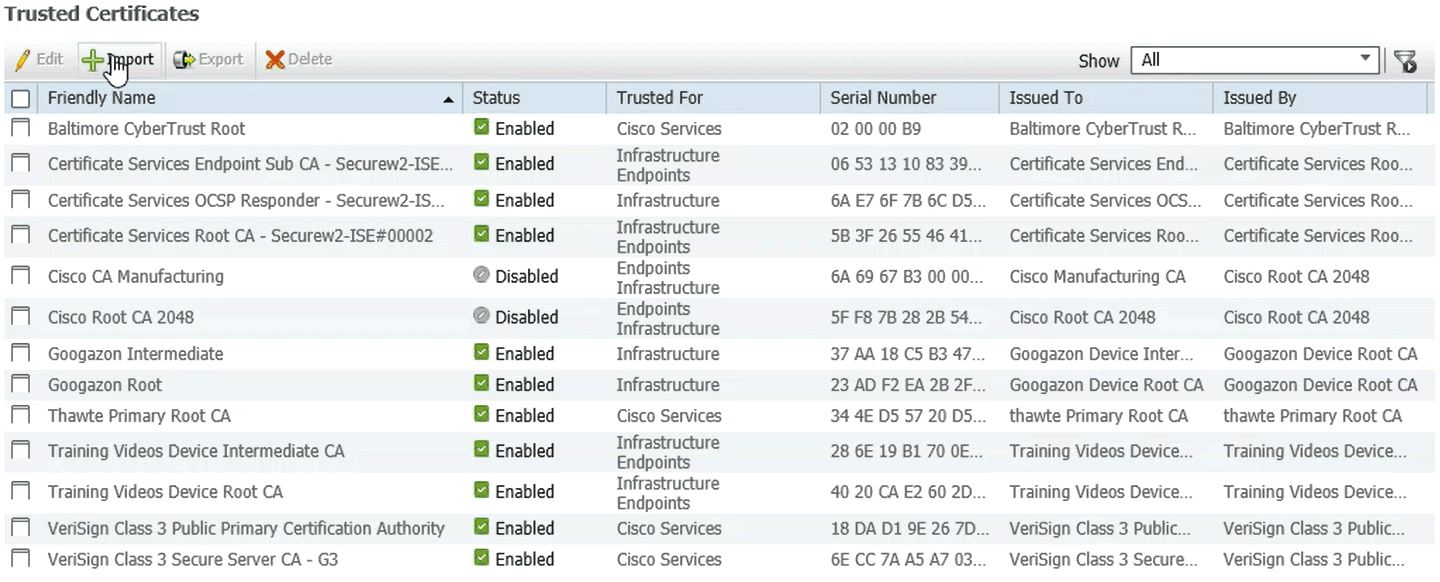Click Enabled status icon for Baltimore CyberTrust Root
This screenshot has height=582, width=1440.
(x=481, y=128)
